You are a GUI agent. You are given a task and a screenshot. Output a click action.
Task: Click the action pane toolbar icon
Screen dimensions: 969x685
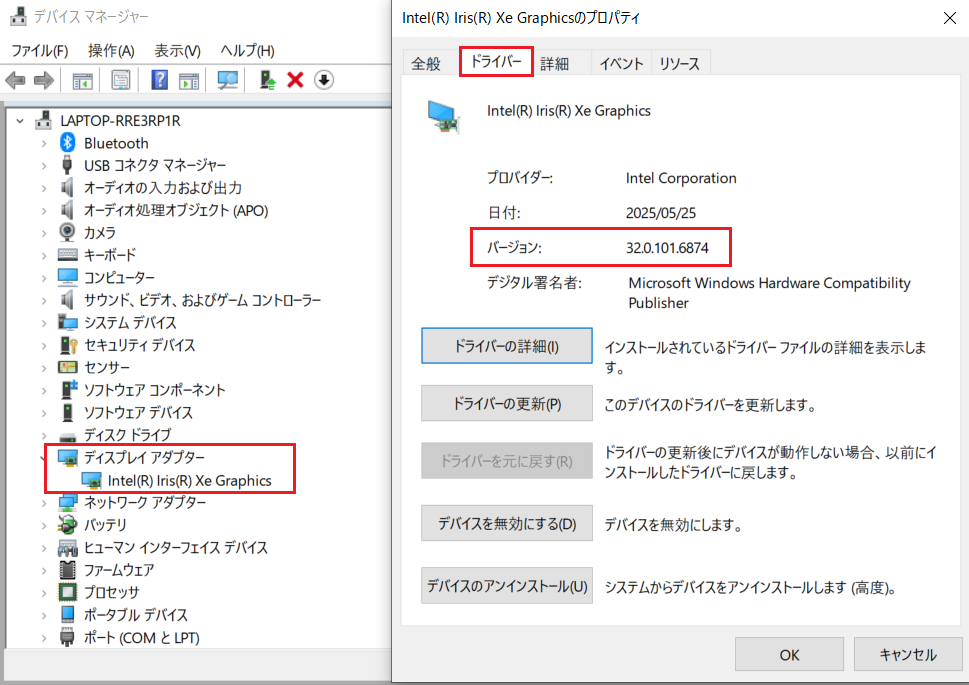pyautogui.click(x=189, y=80)
